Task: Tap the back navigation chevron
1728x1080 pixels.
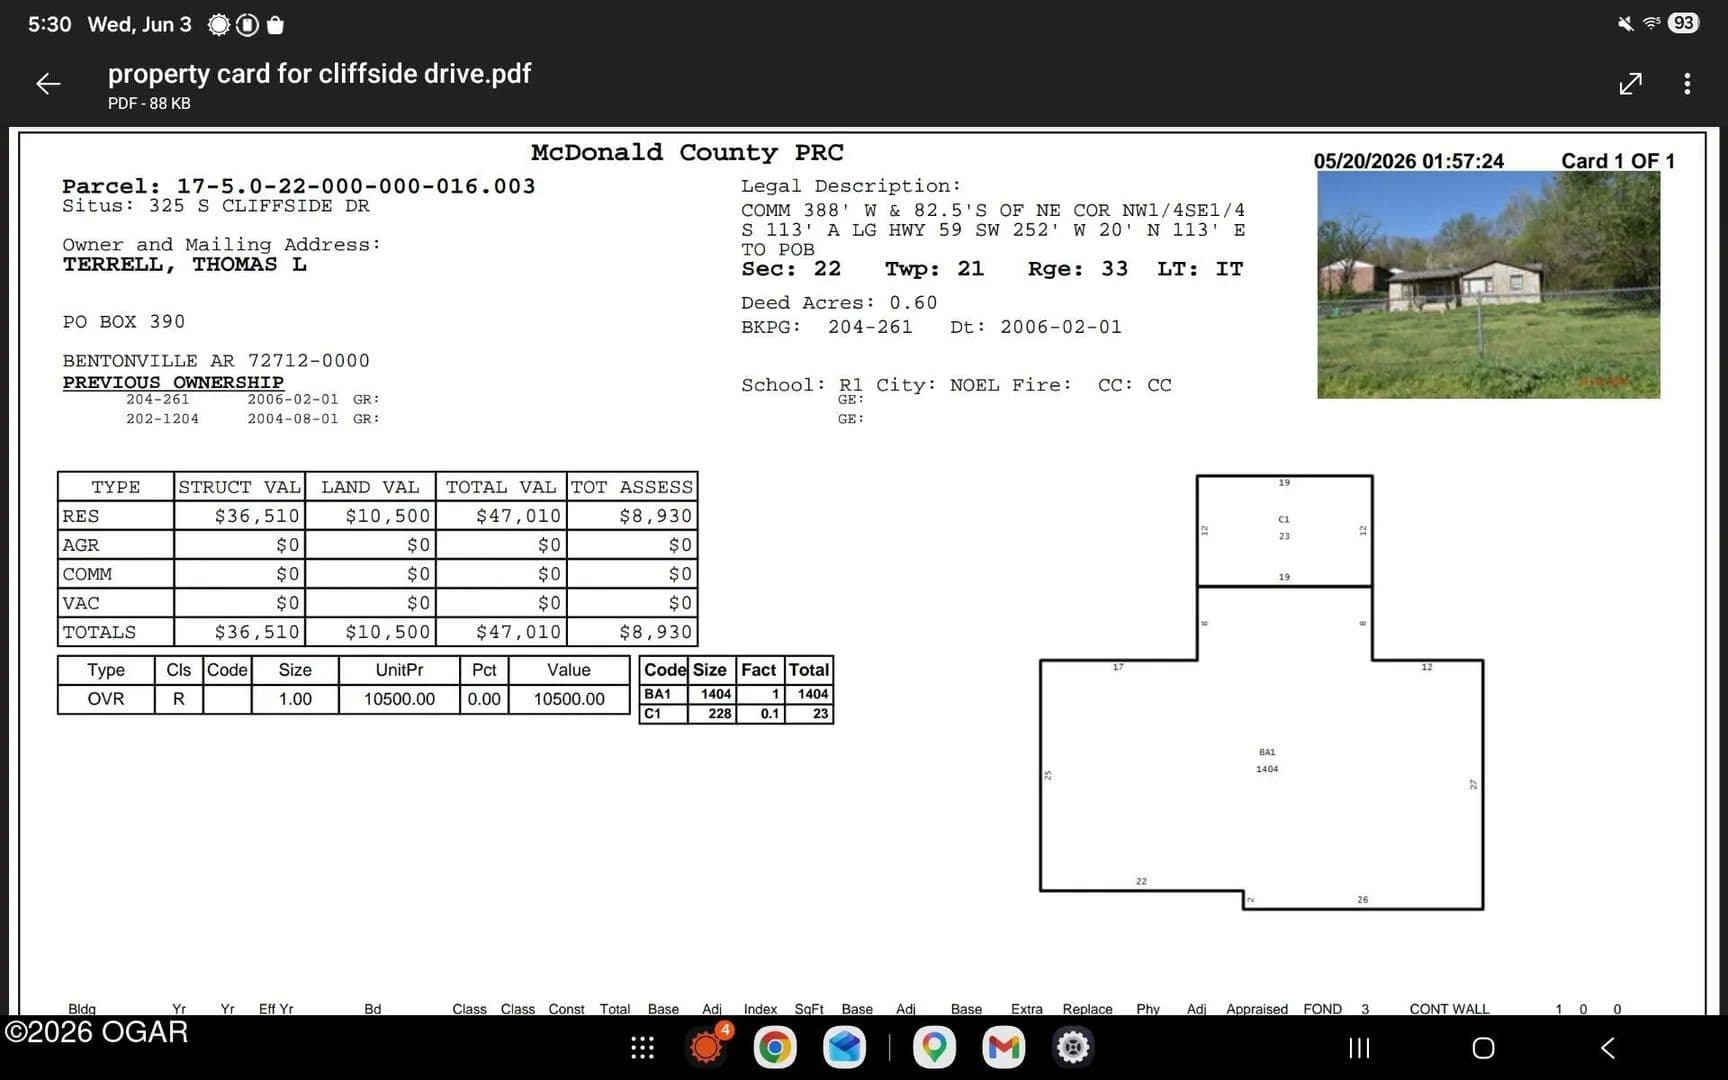Action: coord(1608,1048)
